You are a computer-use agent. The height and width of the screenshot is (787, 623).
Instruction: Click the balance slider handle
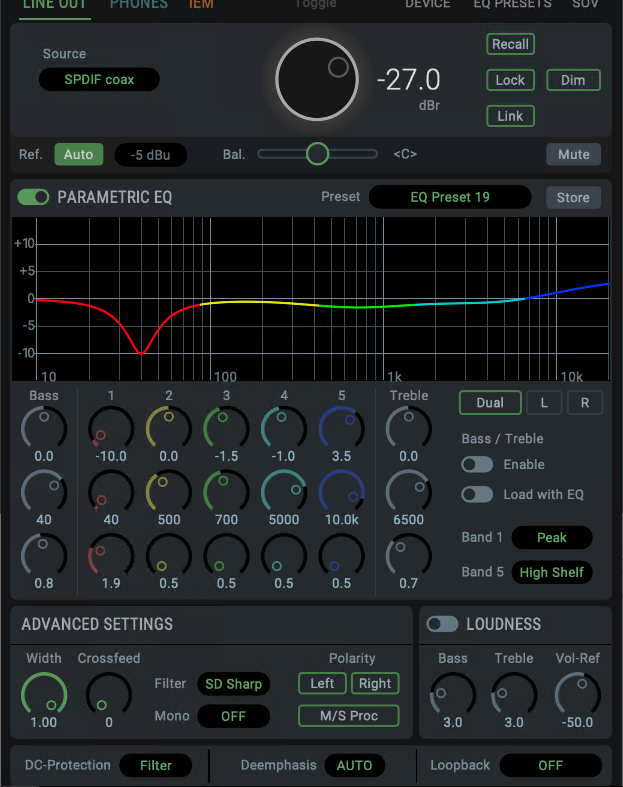pyautogui.click(x=318, y=154)
